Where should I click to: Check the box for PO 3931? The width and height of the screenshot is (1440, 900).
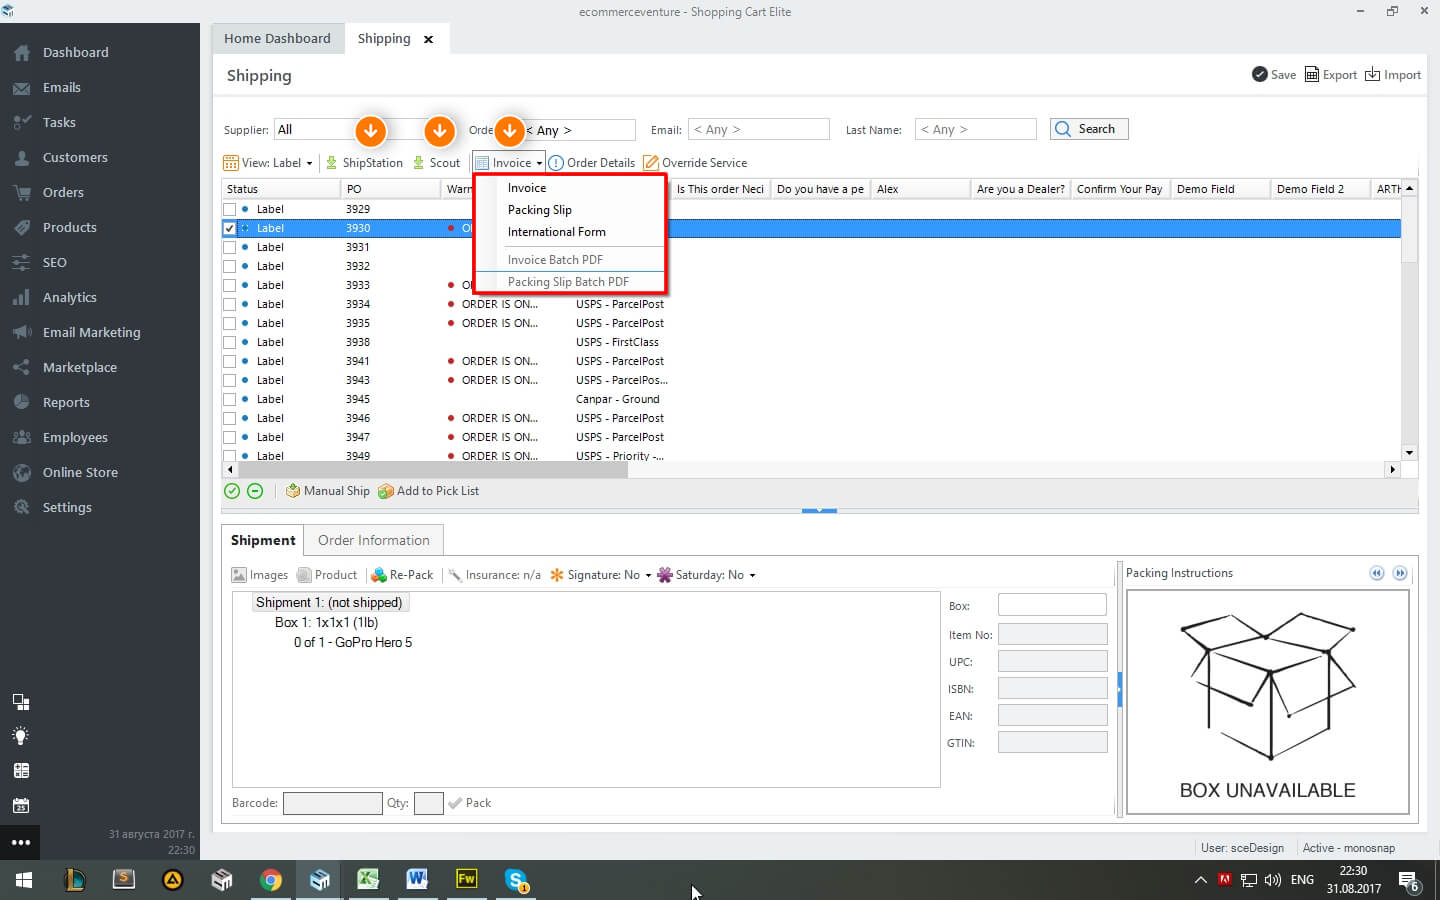point(230,248)
